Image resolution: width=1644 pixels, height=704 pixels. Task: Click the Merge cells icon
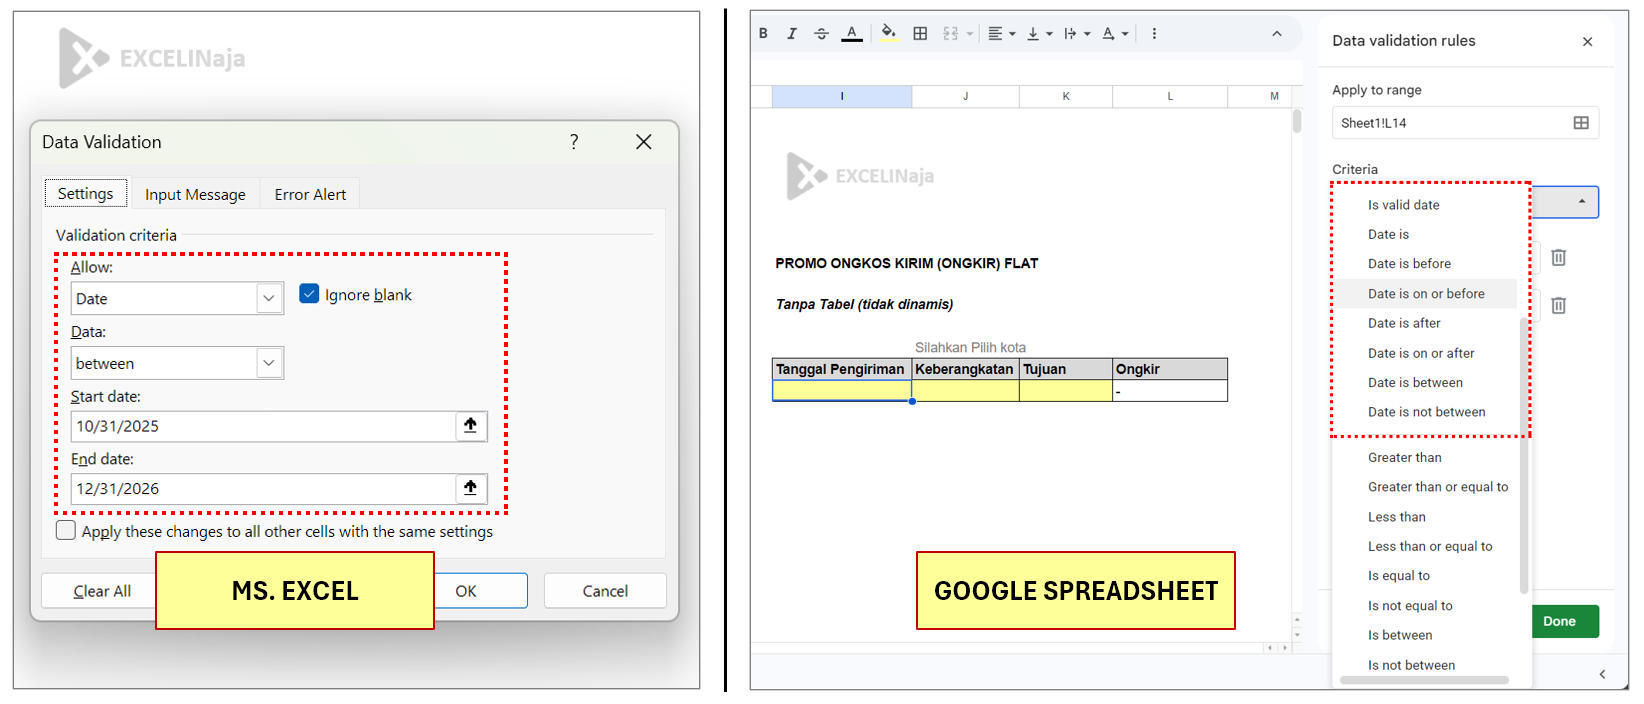[x=950, y=33]
